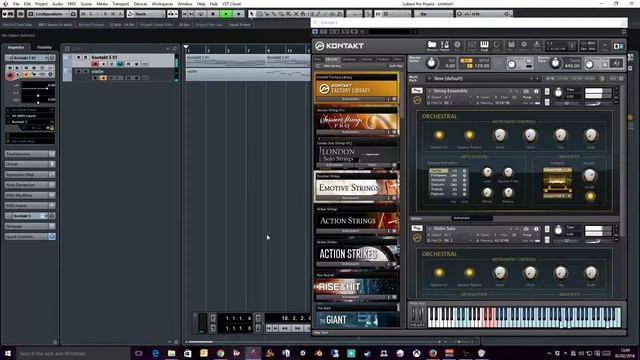Select the Emotive Strings library
This screenshot has height=360, width=640.
tap(357, 187)
